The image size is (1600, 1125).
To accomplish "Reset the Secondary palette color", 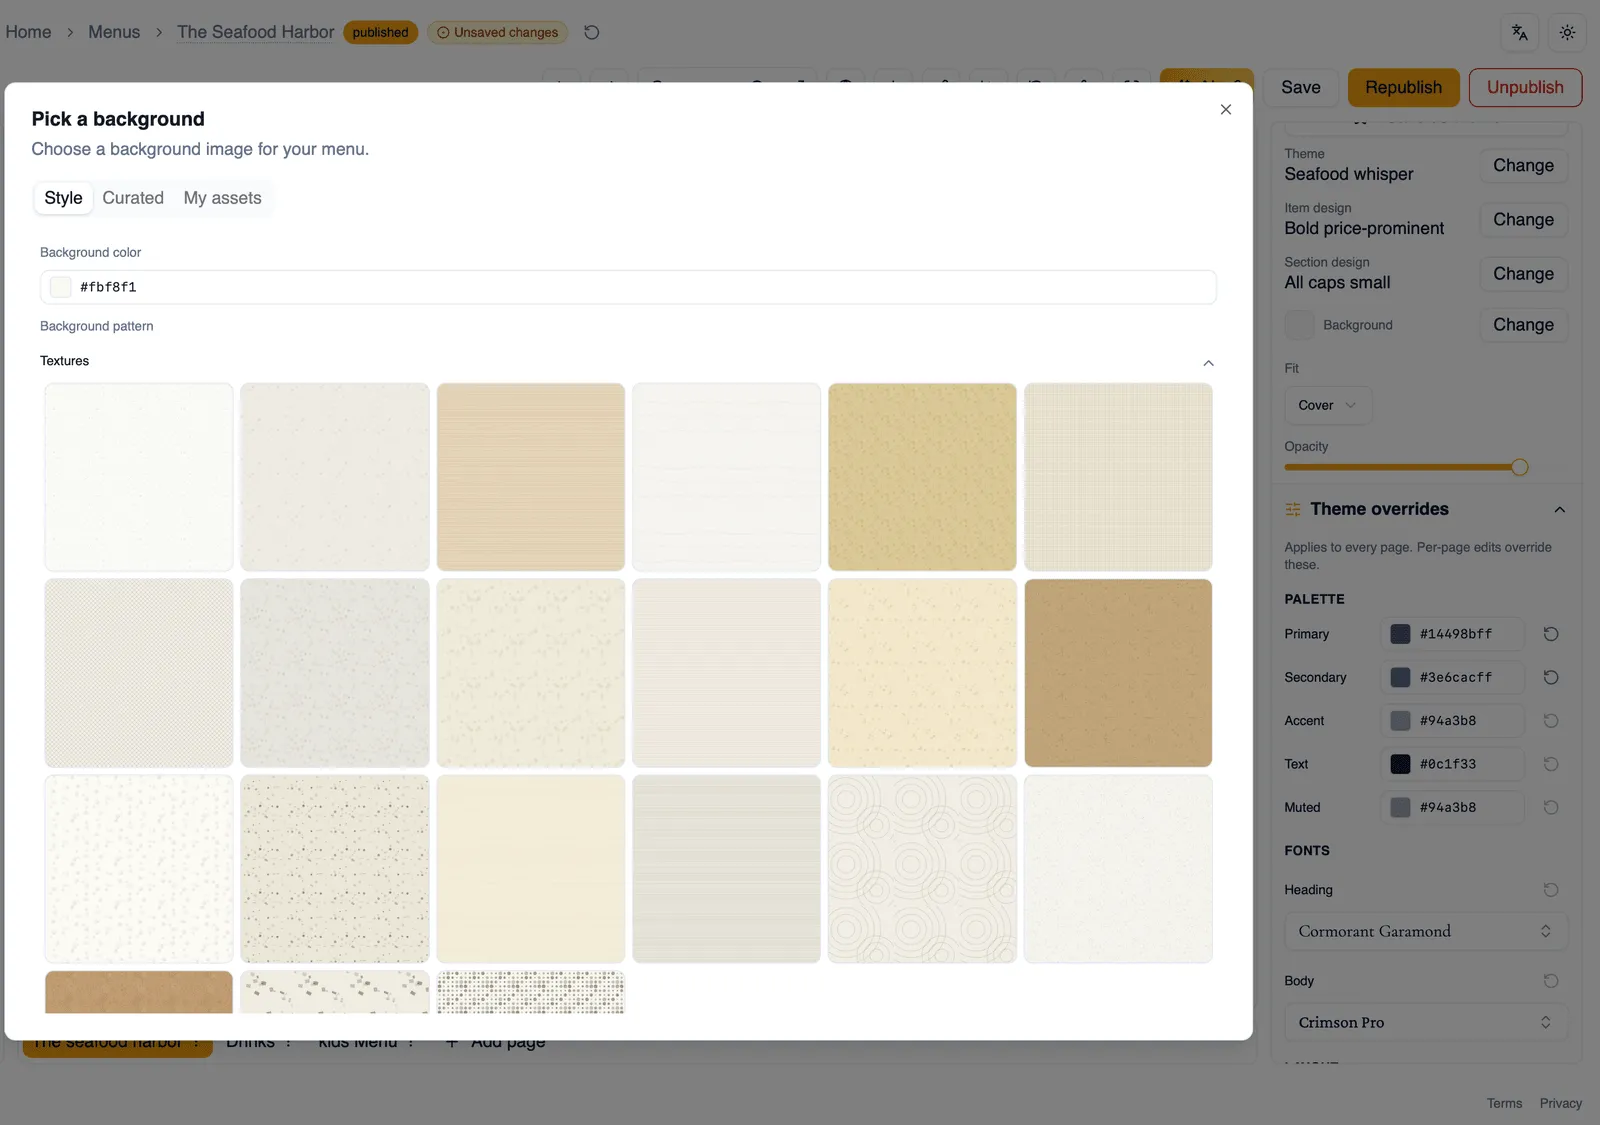I will [1551, 677].
